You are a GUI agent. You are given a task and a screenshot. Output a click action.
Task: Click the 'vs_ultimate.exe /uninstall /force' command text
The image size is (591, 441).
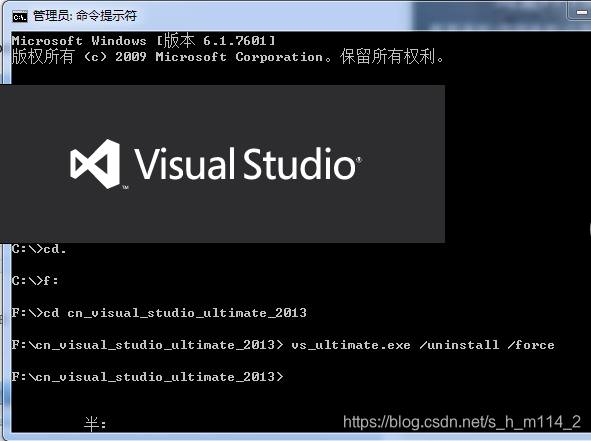click(x=423, y=345)
